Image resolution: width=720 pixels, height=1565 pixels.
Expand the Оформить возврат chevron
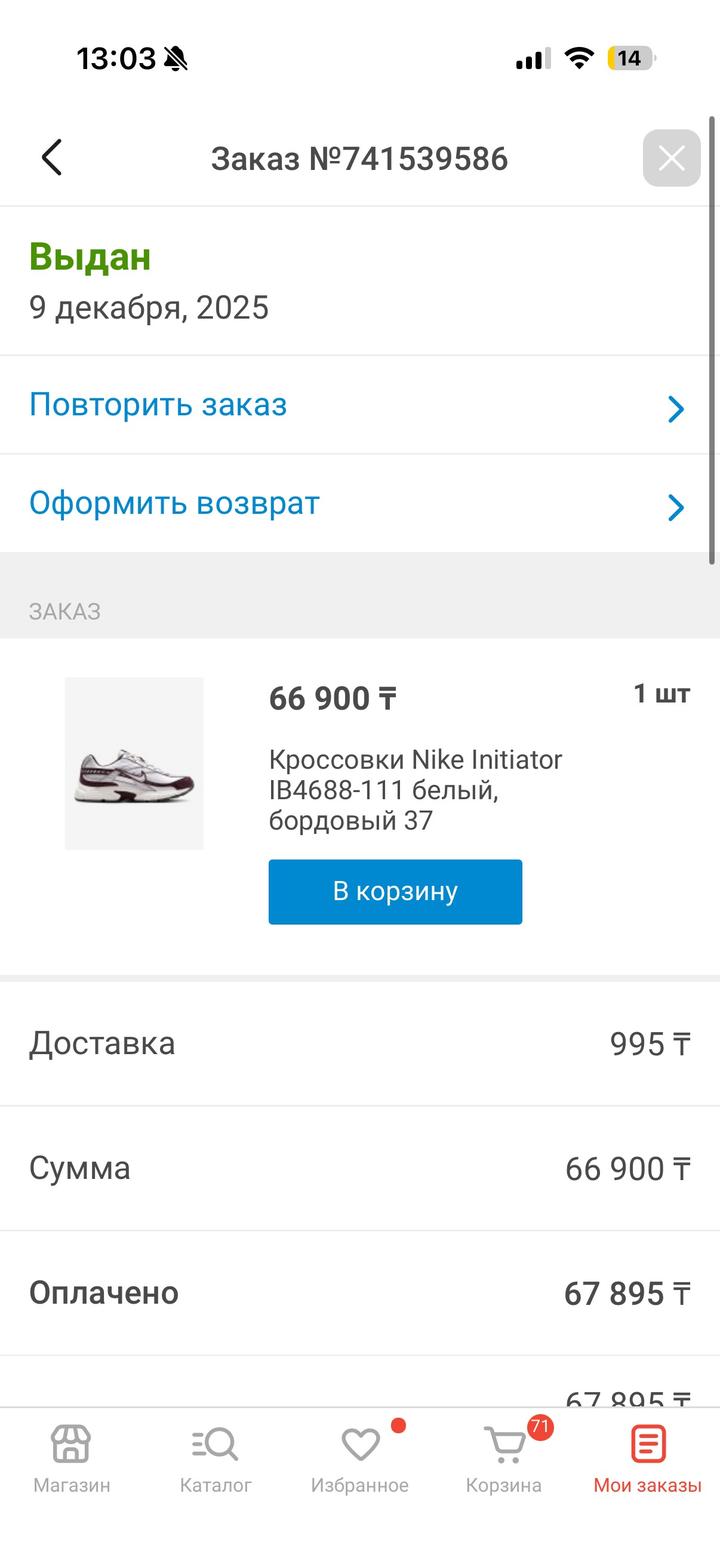(676, 507)
